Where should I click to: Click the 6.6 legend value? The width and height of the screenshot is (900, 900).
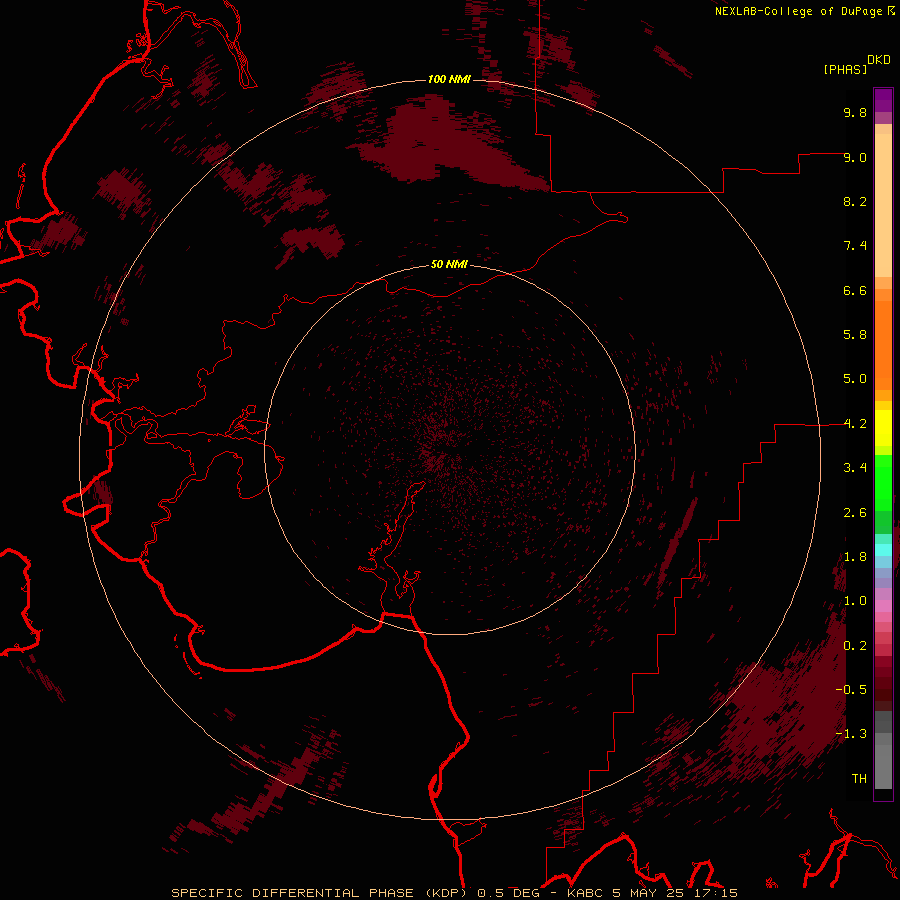click(855, 290)
